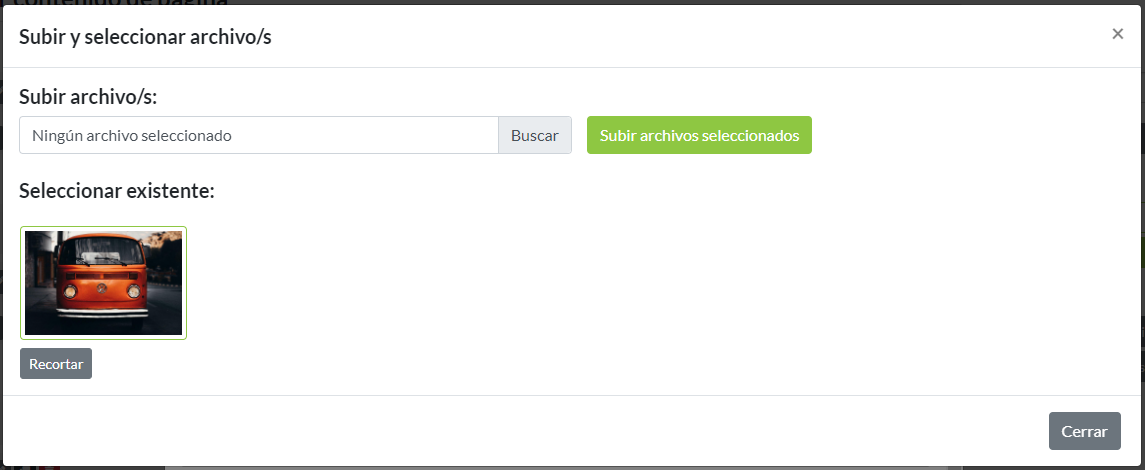Upload the selected files with the green button
The height and width of the screenshot is (470, 1145).
tap(699, 135)
